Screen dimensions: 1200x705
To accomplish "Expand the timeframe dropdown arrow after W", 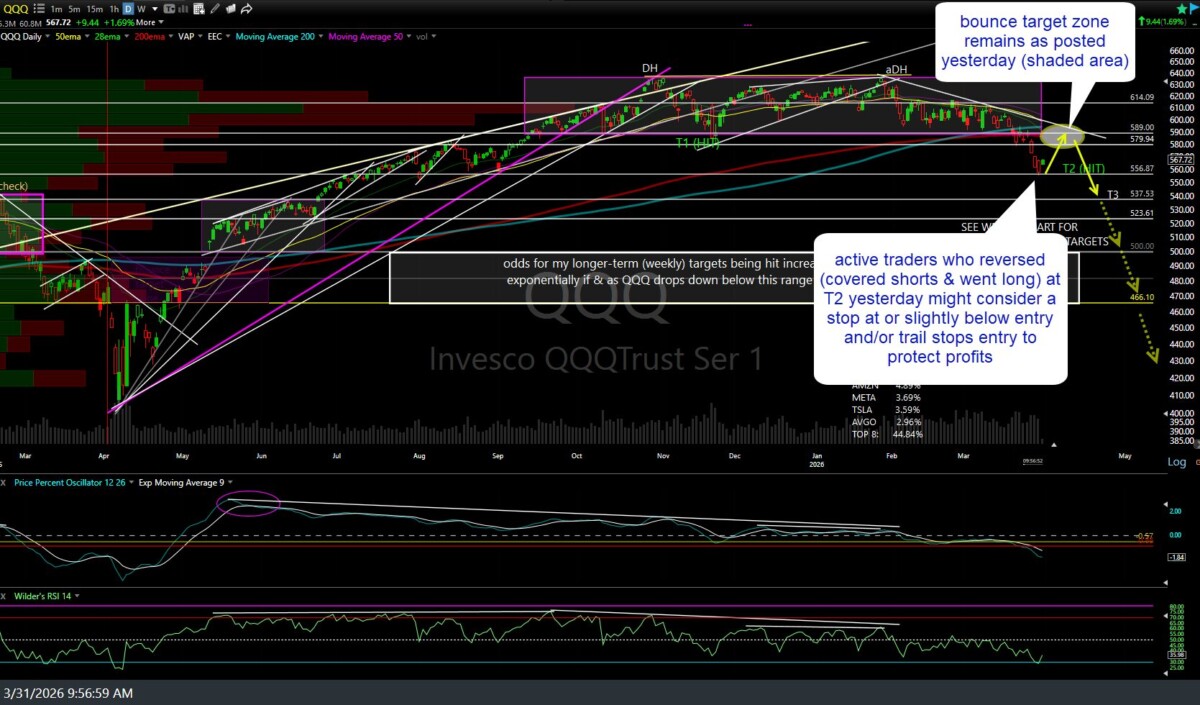I will coord(155,9).
